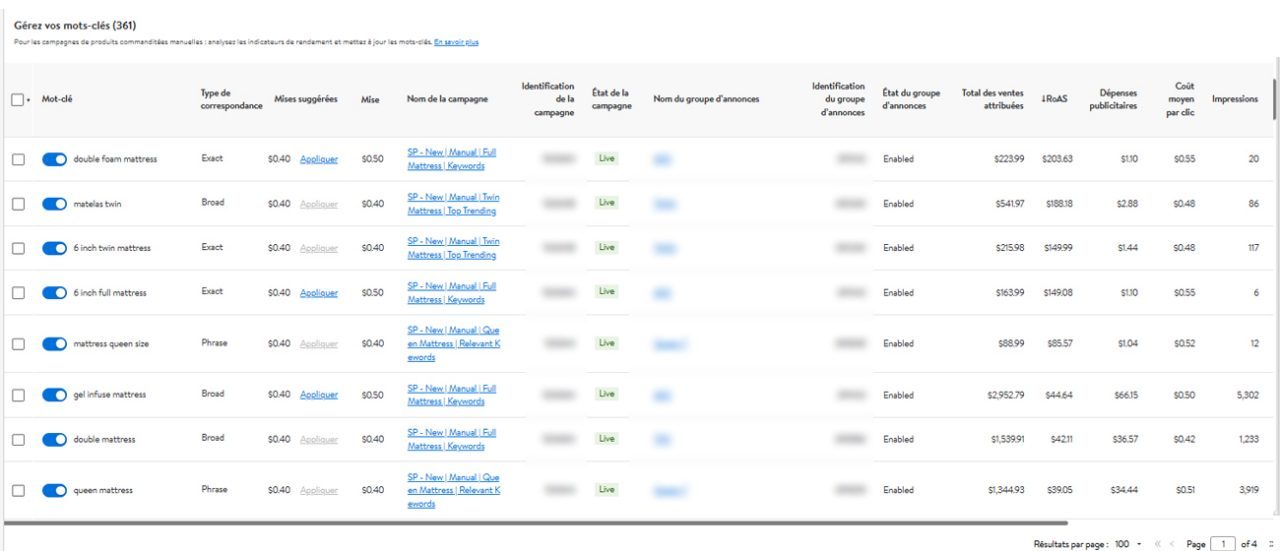Click the Live badge in queen mattress row
The height and width of the screenshot is (551, 1280).
point(605,490)
